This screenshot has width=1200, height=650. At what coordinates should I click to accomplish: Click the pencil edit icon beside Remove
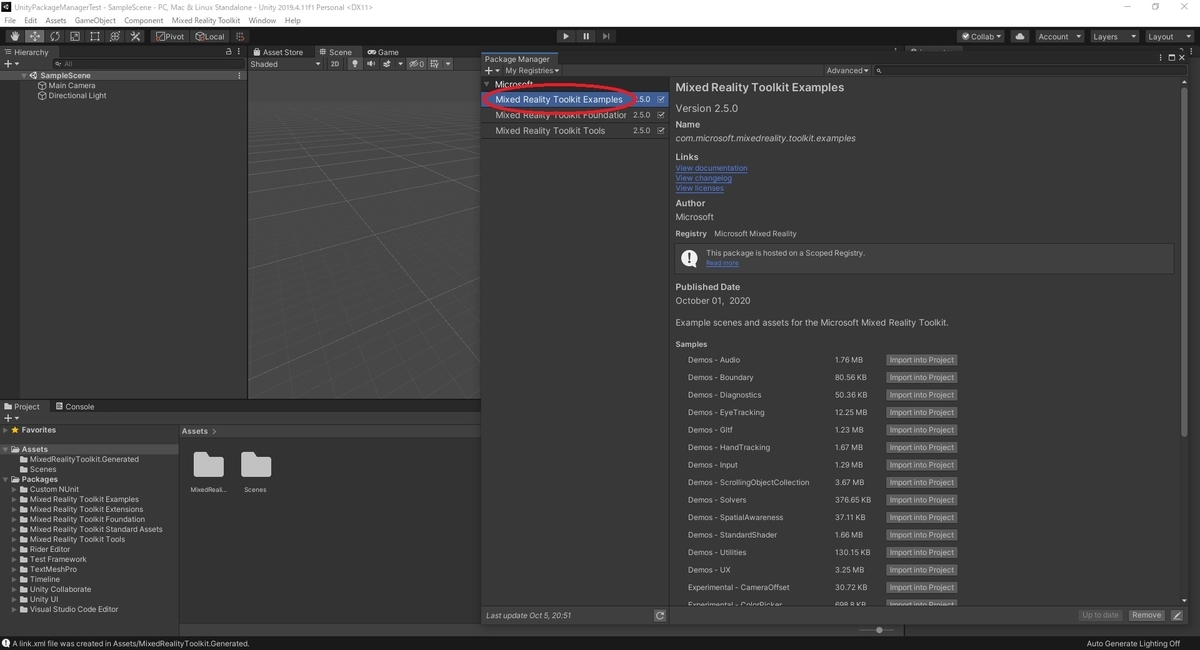(x=1177, y=615)
